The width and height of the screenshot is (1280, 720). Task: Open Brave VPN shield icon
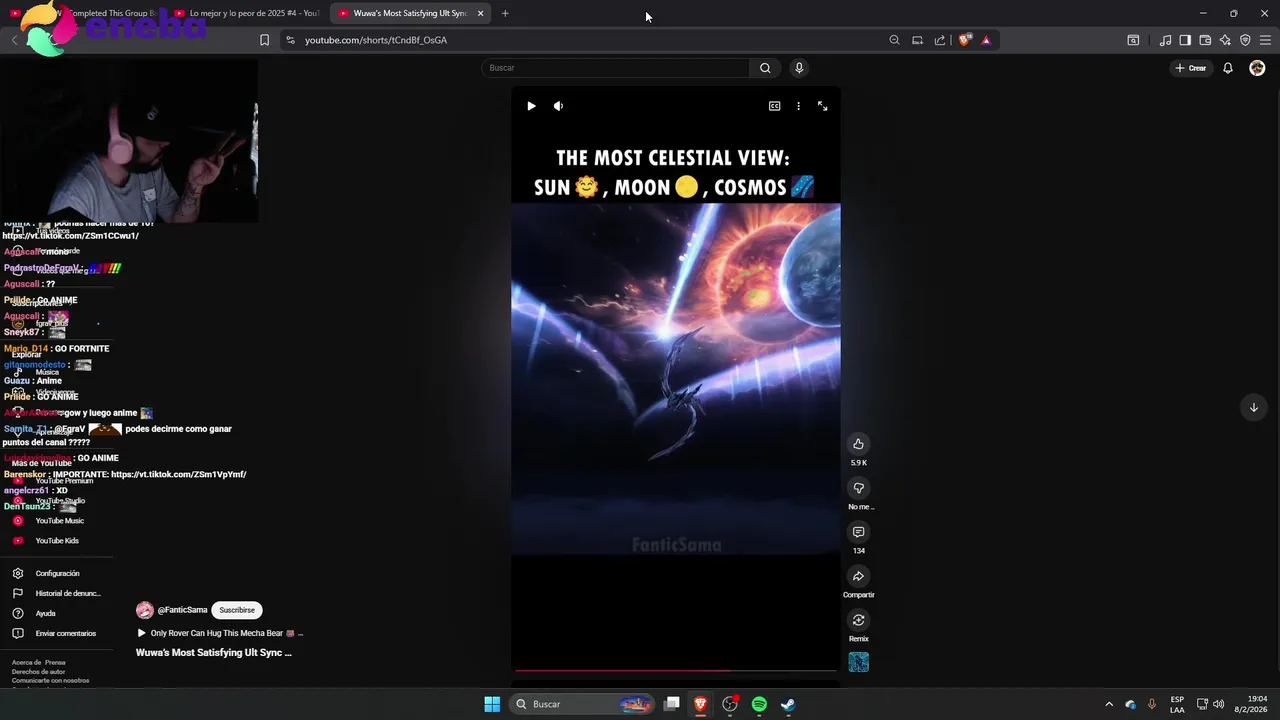pyautogui.click(x=1245, y=40)
